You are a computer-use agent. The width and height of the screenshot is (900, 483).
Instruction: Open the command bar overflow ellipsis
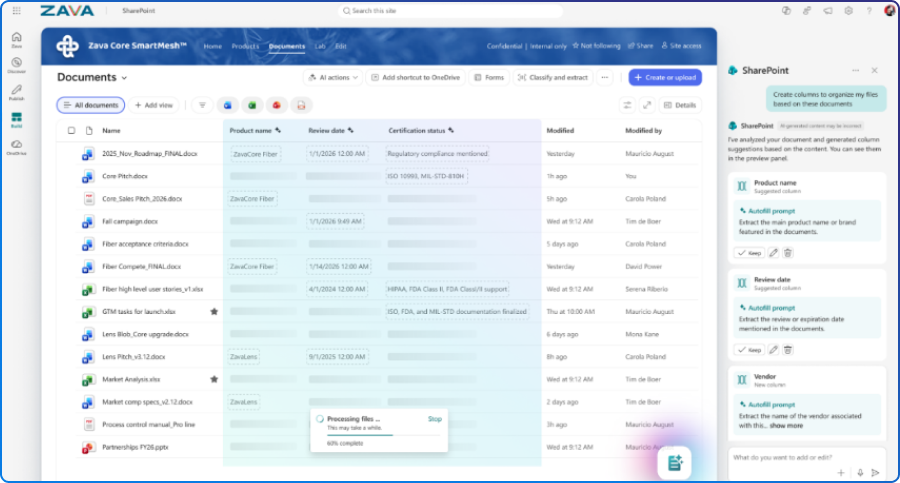(x=604, y=78)
